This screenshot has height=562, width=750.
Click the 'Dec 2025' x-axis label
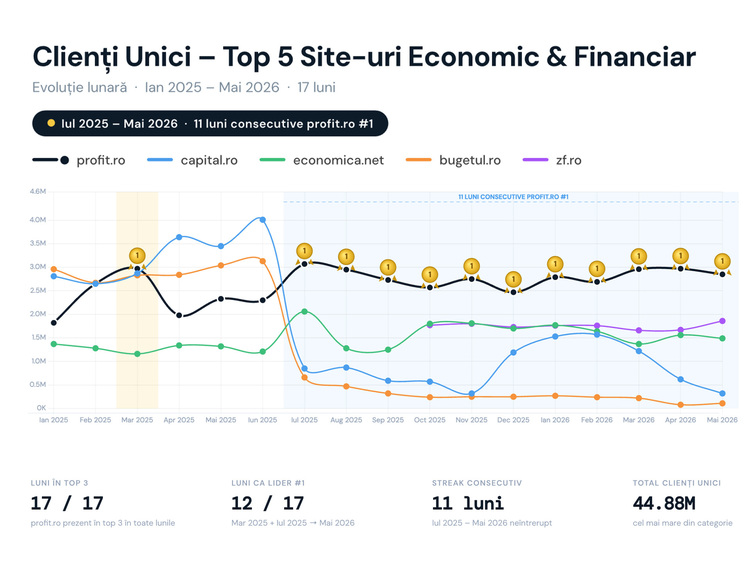click(x=513, y=420)
